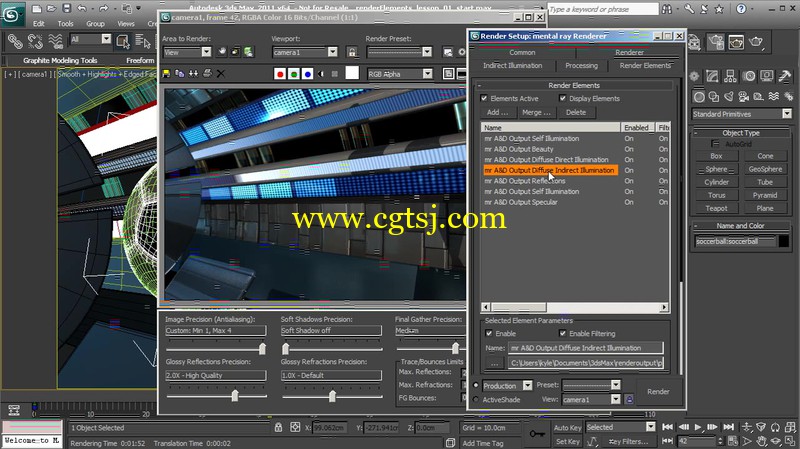This screenshot has height=449, width=800.
Task: Toggle the Enable Filtering checkbox
Action: point(562,334)
